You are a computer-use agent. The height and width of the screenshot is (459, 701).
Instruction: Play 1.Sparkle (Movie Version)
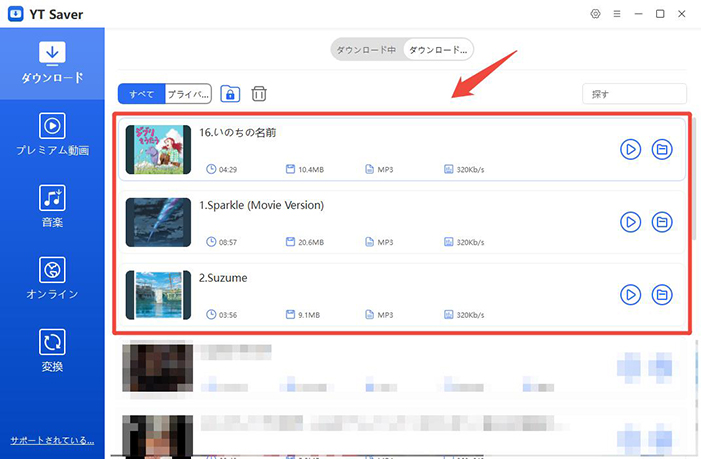[x=630, y=222]
